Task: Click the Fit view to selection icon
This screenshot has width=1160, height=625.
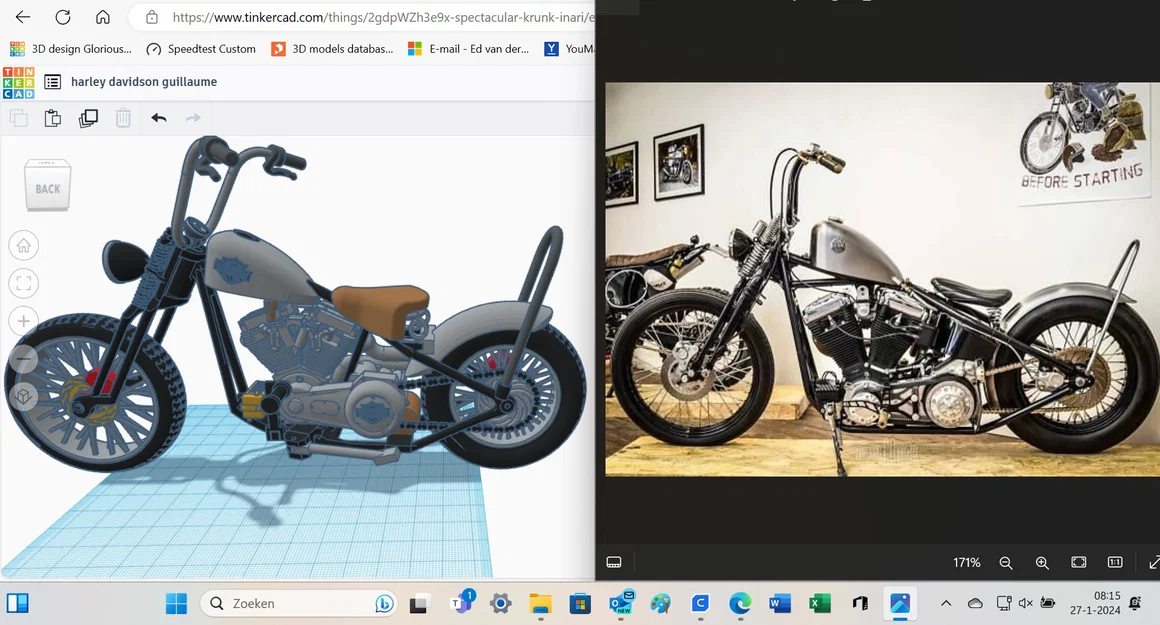Action: tap(23, 283)
